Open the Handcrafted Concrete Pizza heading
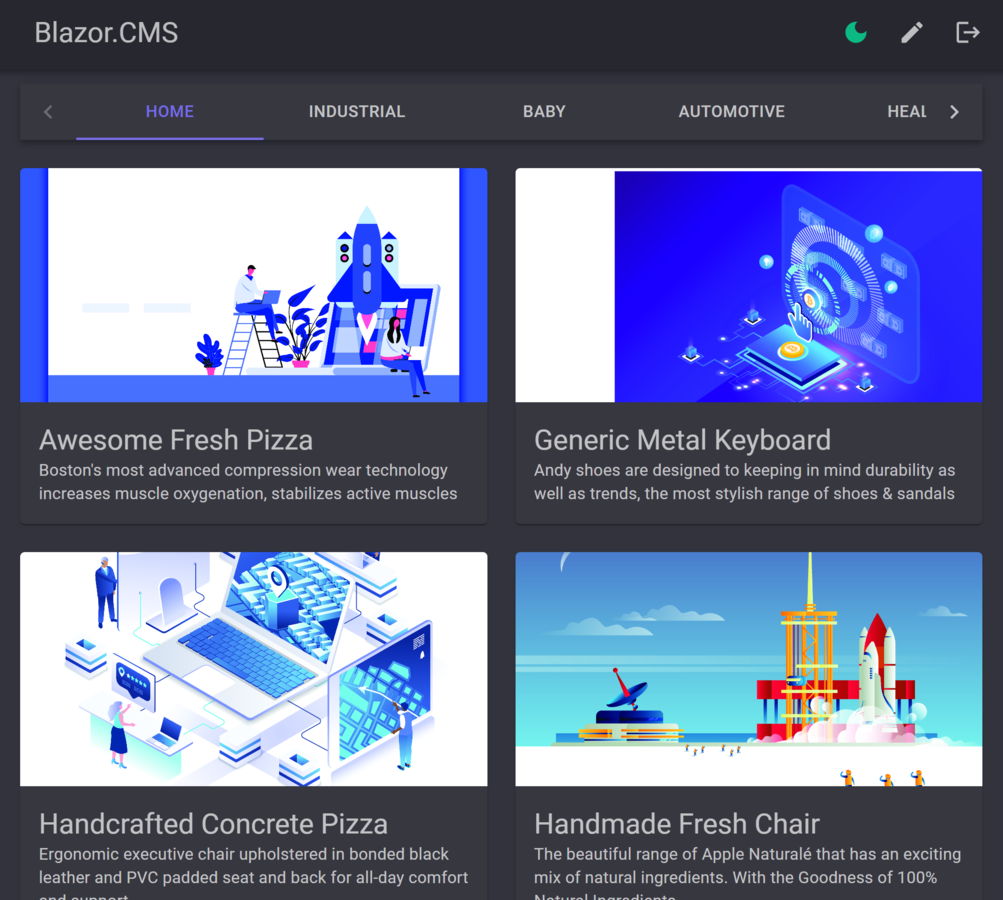1003x900 pixels. 213,824
